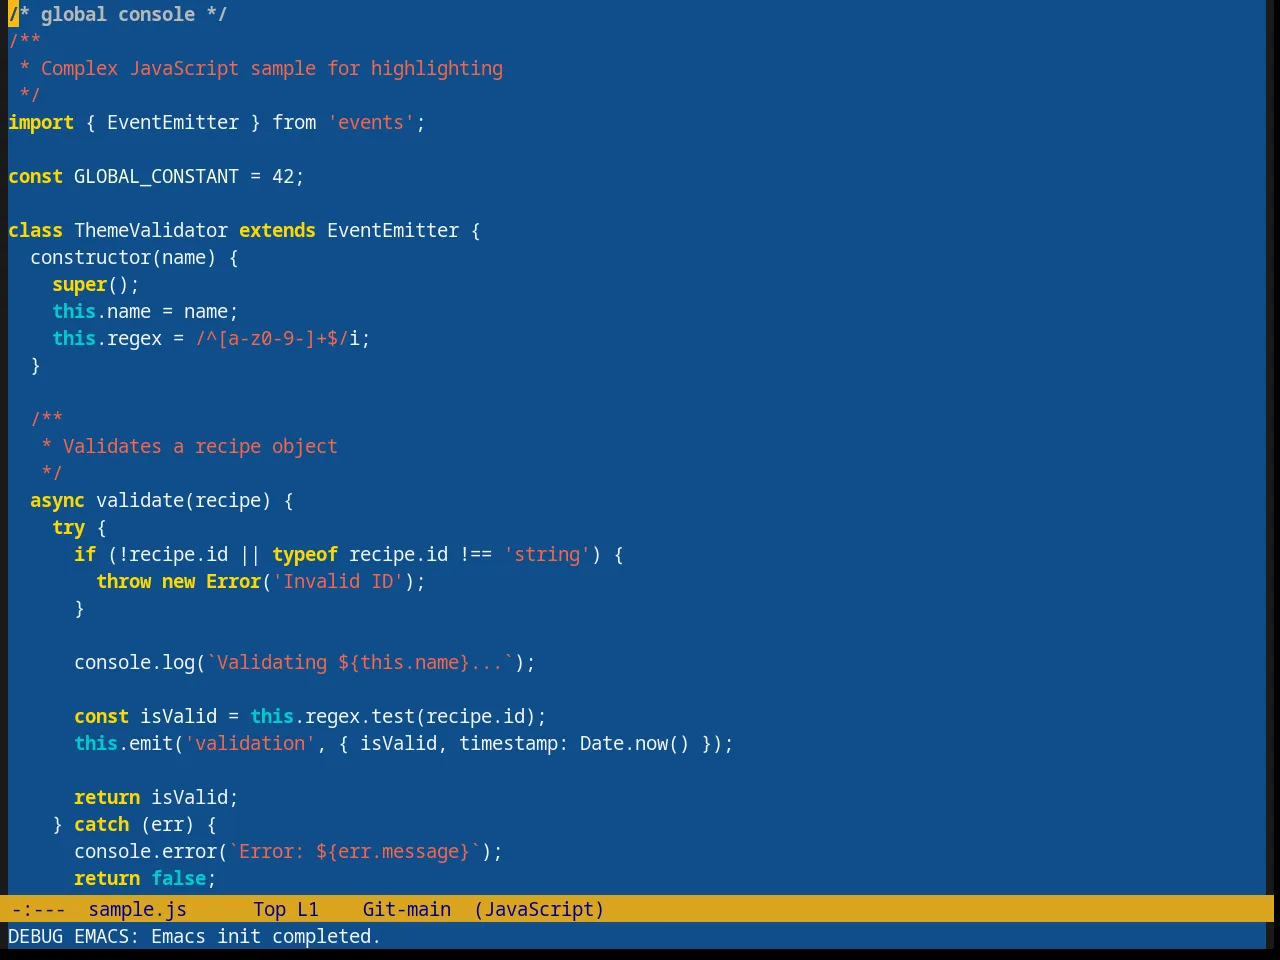The height and width of the screenshot is (960, 1280).
Task: Click the 'events' string literal
Action: (x=371, y=122)
